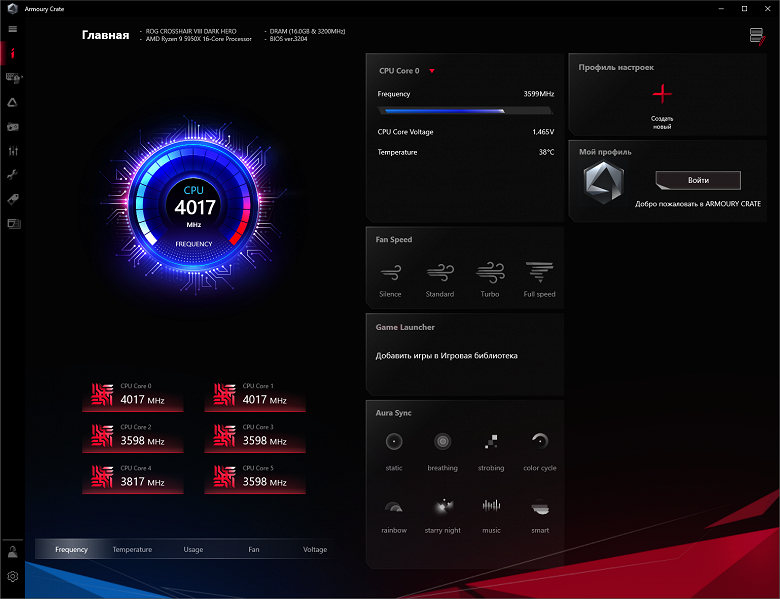This screenshot has height=599, width=780.
Task: Select the Home info sidebar icon
Action: (12, 53)
